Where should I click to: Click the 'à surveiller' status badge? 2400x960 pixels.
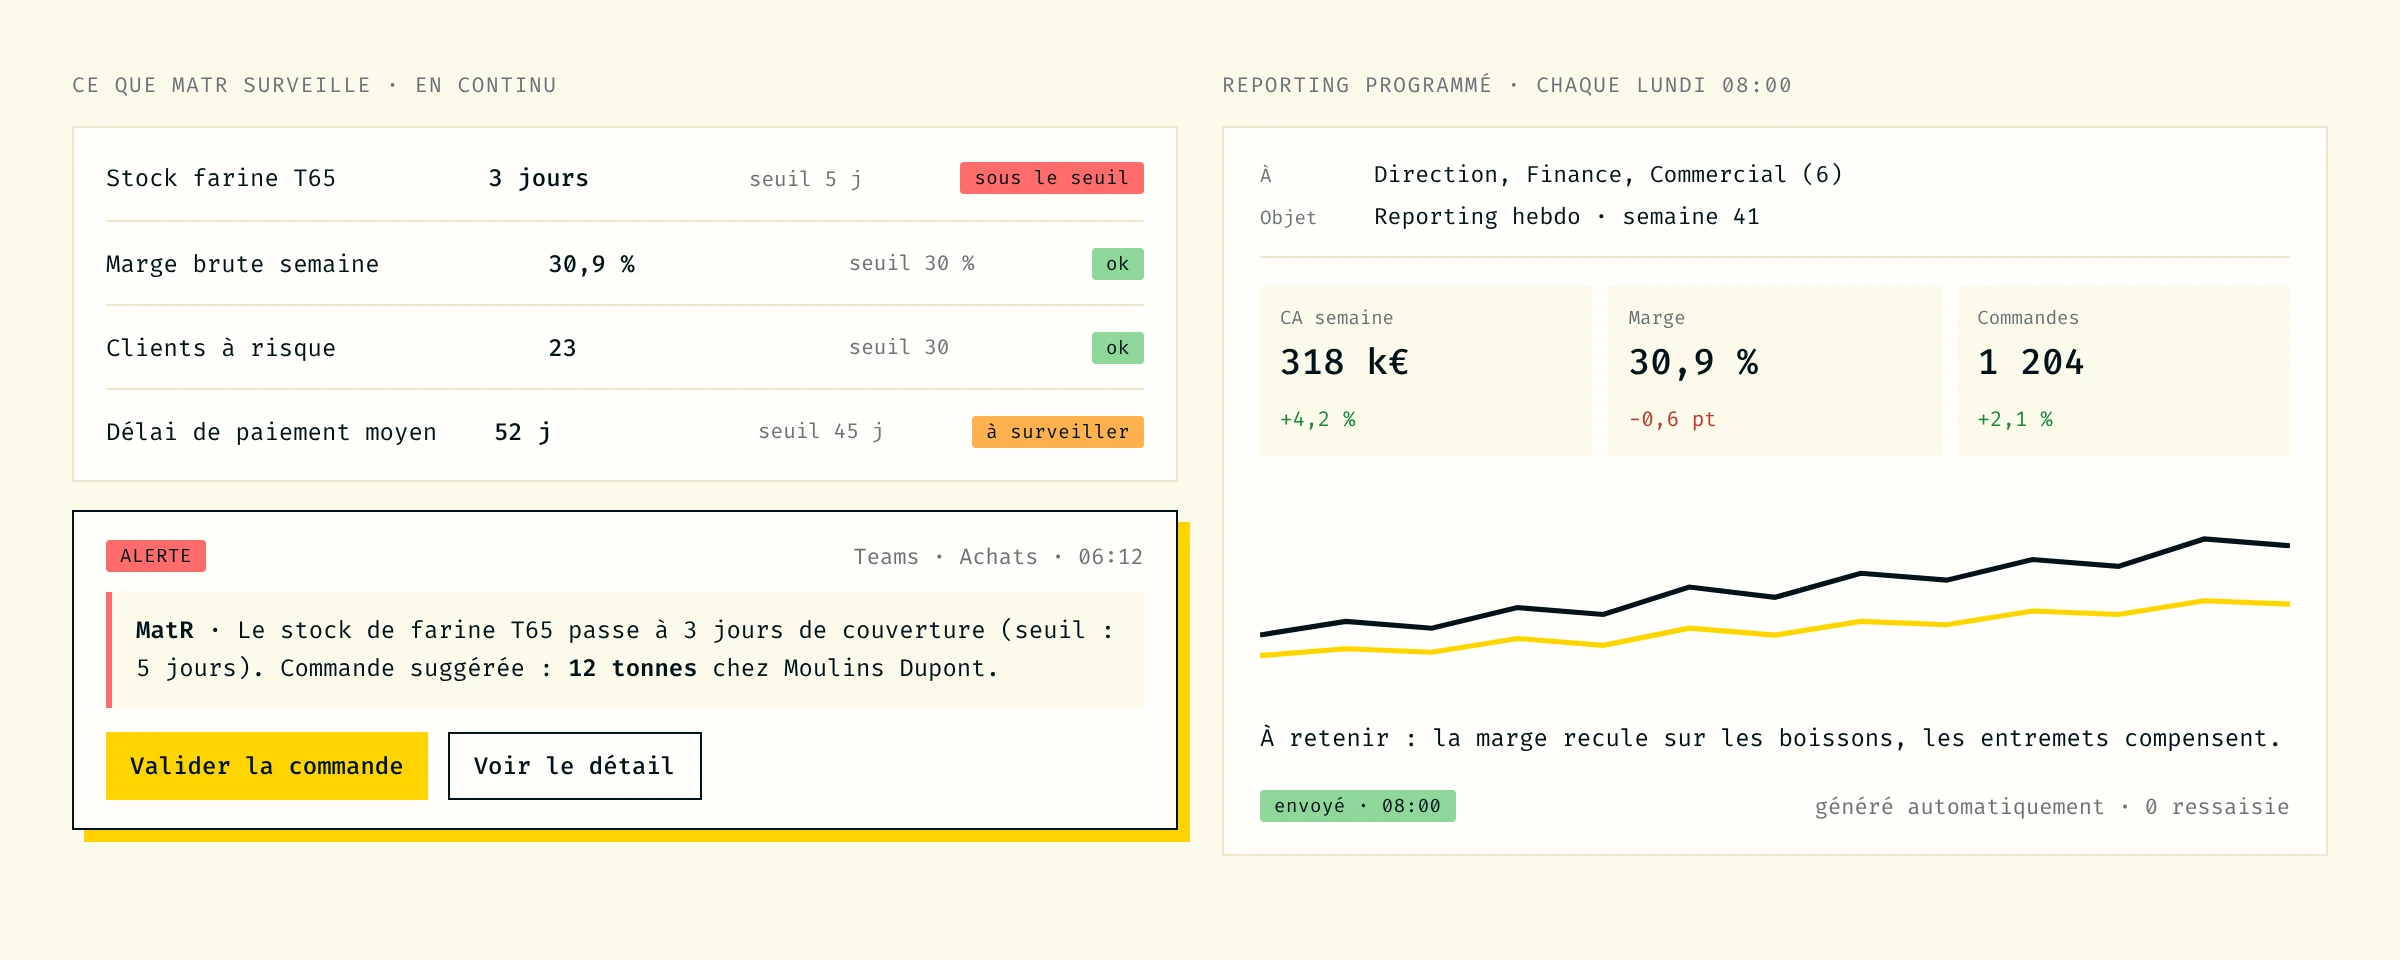point(1058,432)
